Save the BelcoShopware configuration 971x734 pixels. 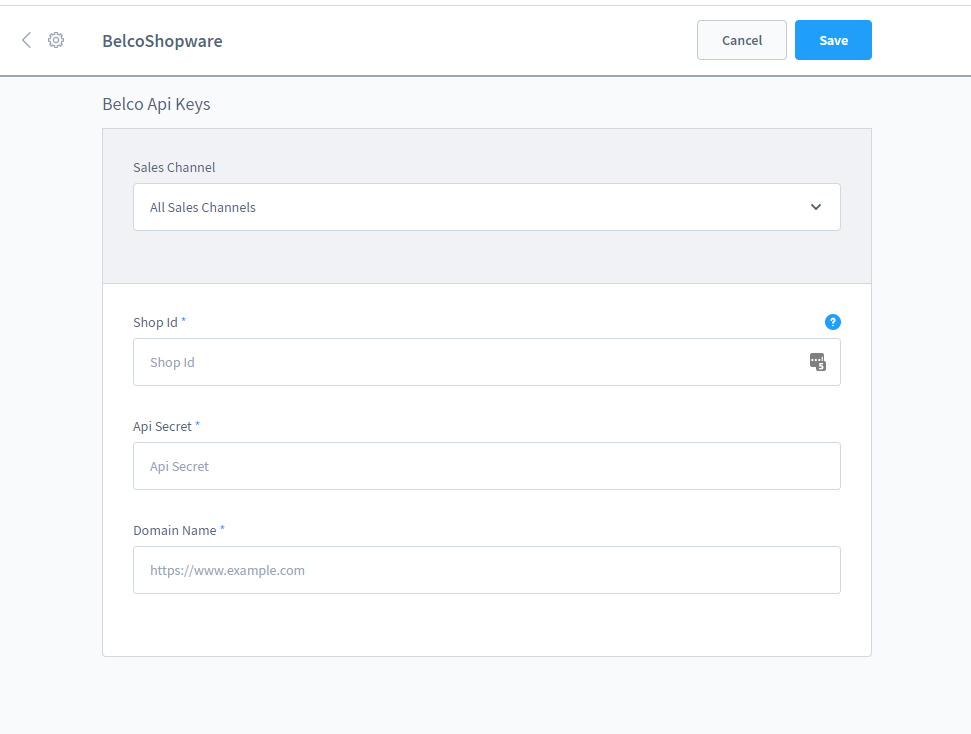click(833, 40)
